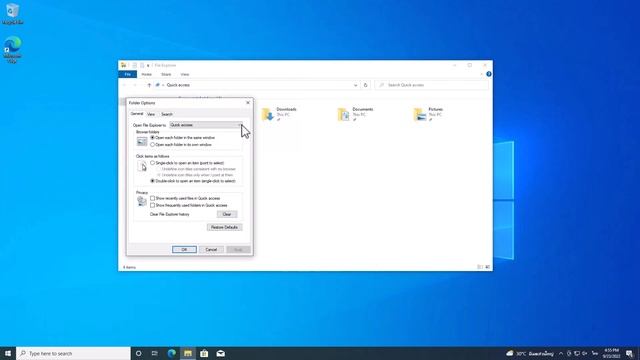
Task: Show hidden system tray icons chevron
Action: point(561,353)
